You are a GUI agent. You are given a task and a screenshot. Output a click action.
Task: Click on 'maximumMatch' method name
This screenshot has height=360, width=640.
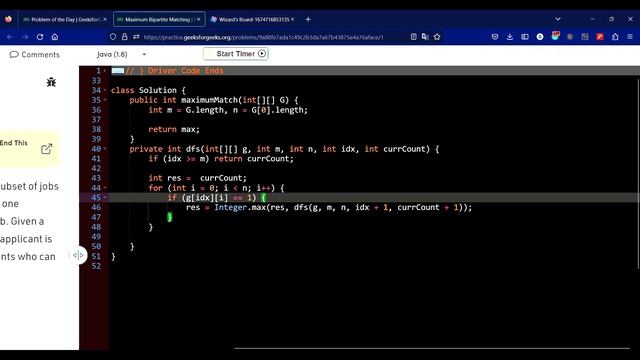coord(209,100)
